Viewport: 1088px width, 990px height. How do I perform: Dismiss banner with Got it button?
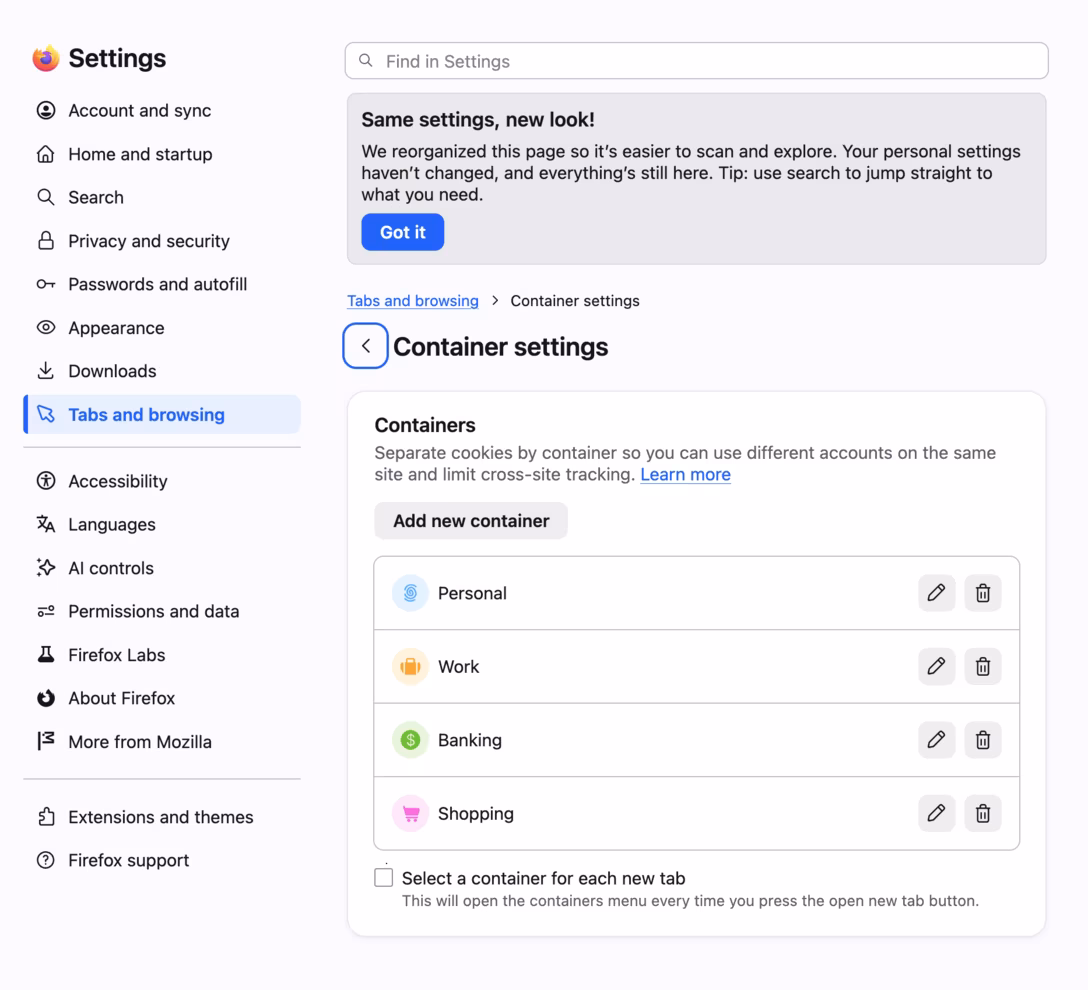[x=402, y=232]
